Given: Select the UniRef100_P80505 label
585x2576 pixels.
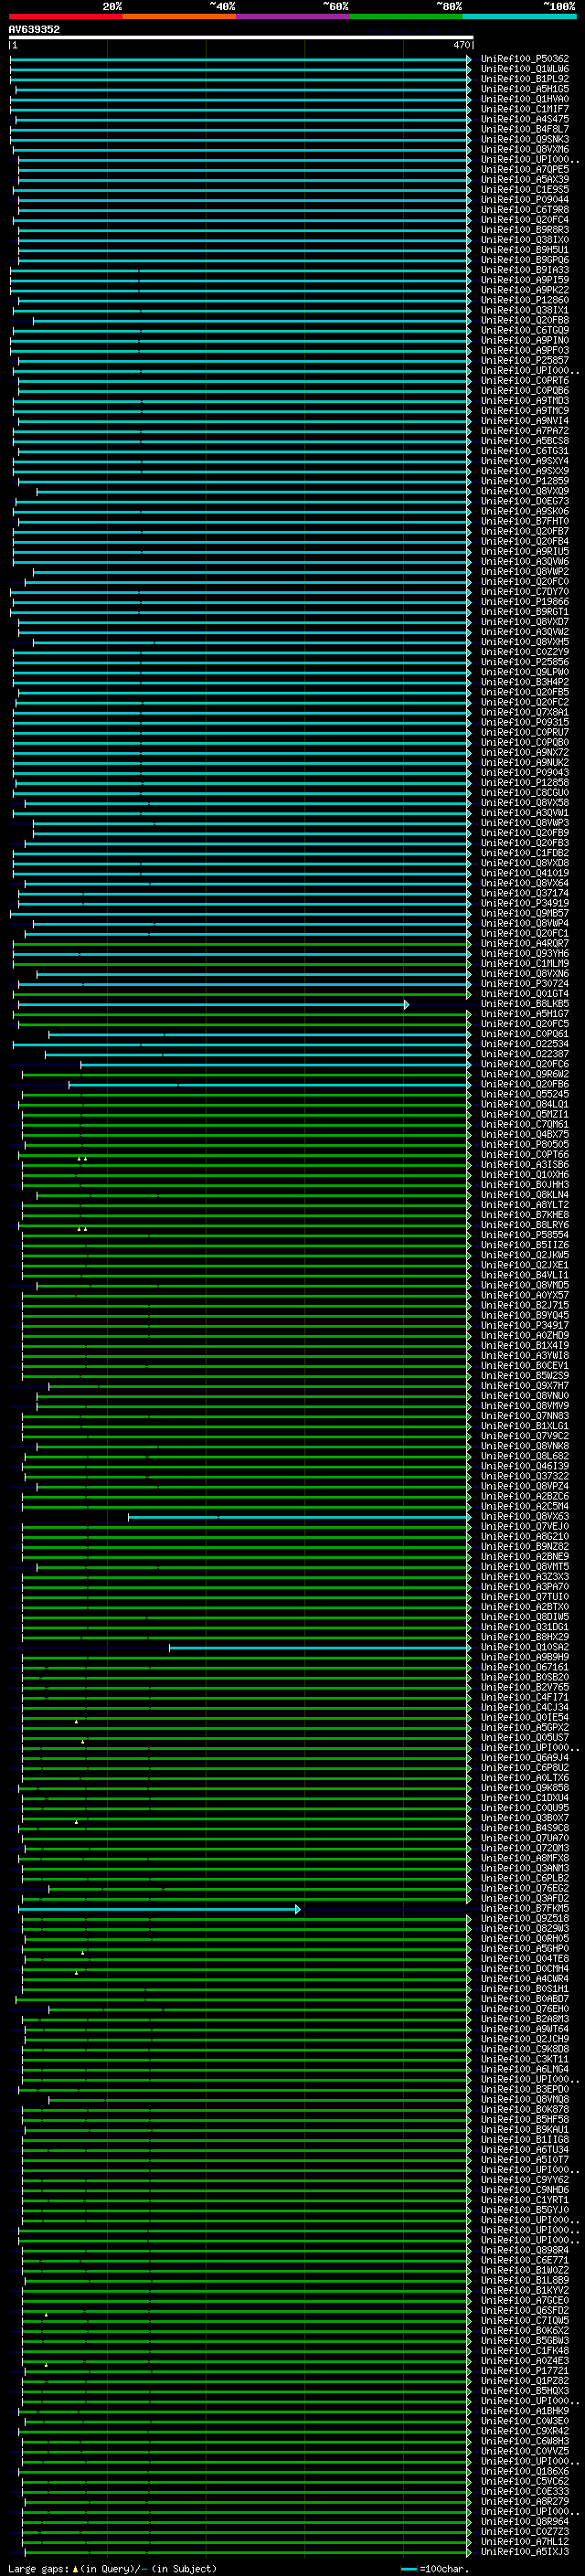Looking at the screenshot, I should [525, 1144].
